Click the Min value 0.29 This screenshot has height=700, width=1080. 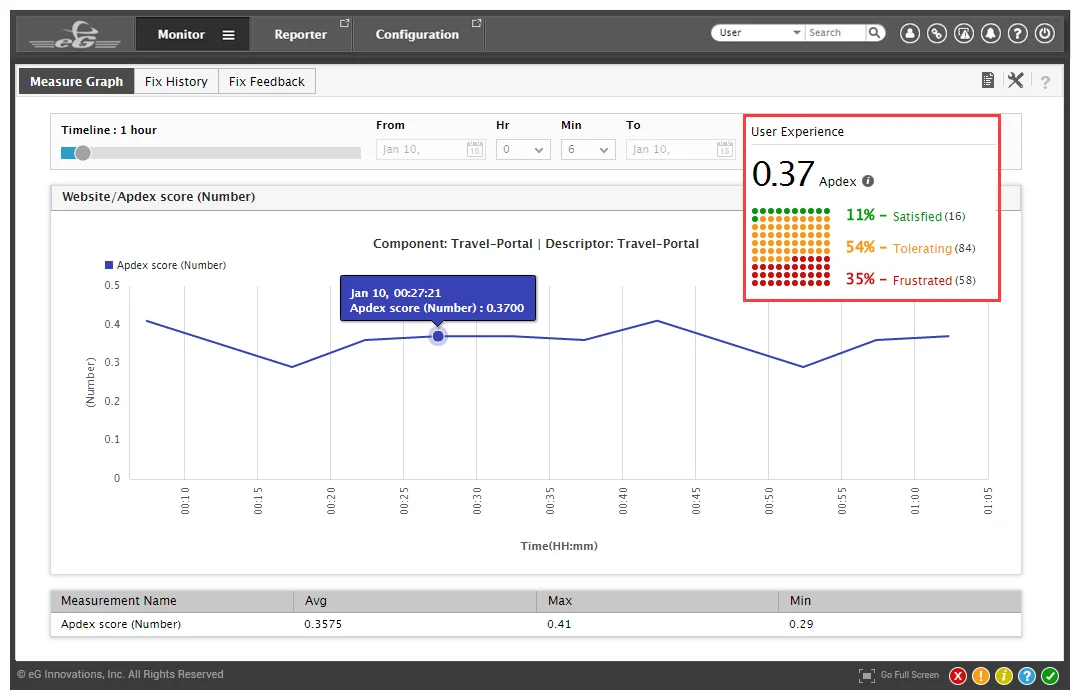coord(801,624)
